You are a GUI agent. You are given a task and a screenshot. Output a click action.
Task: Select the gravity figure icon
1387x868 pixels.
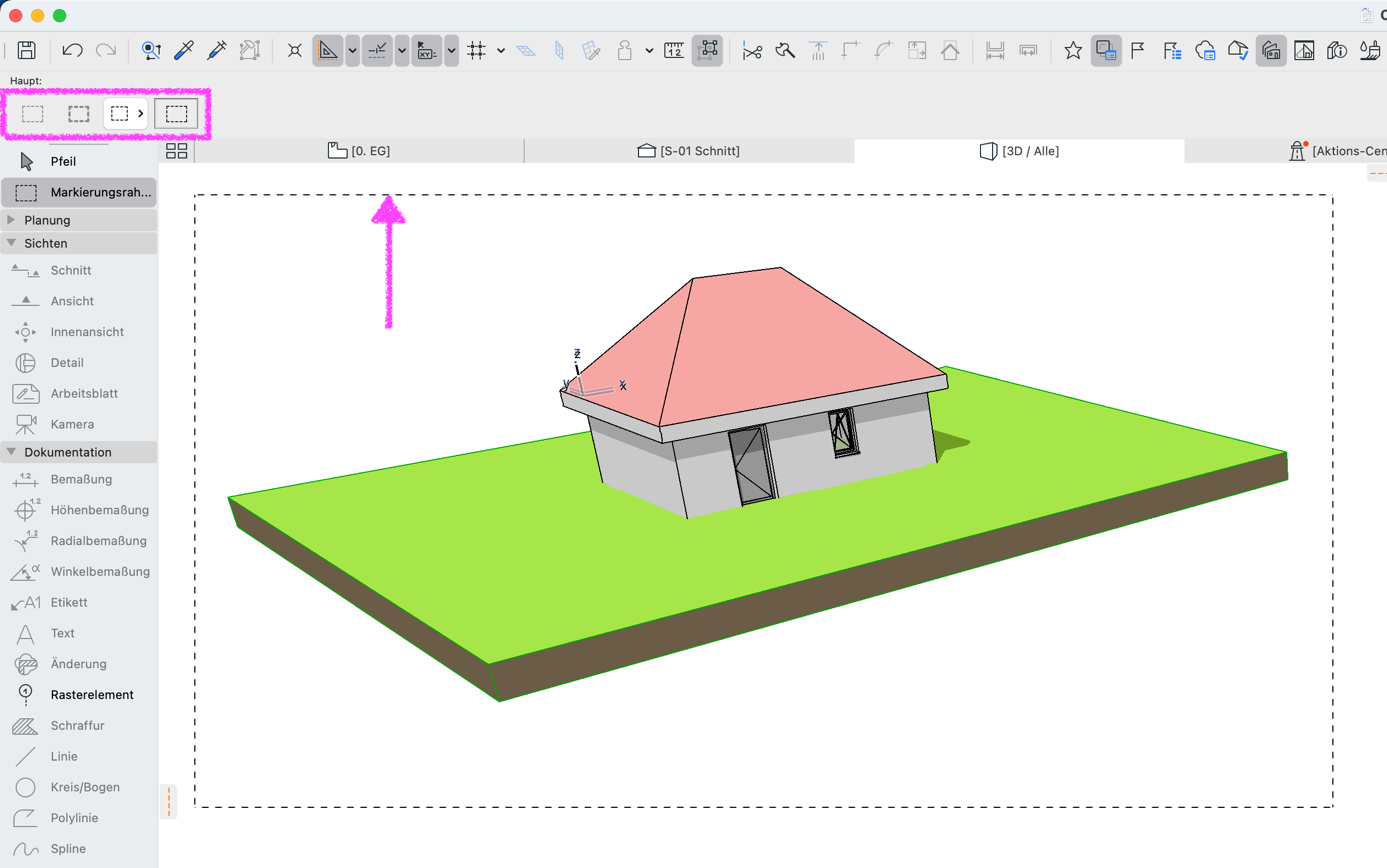click(x=625, y=50)
